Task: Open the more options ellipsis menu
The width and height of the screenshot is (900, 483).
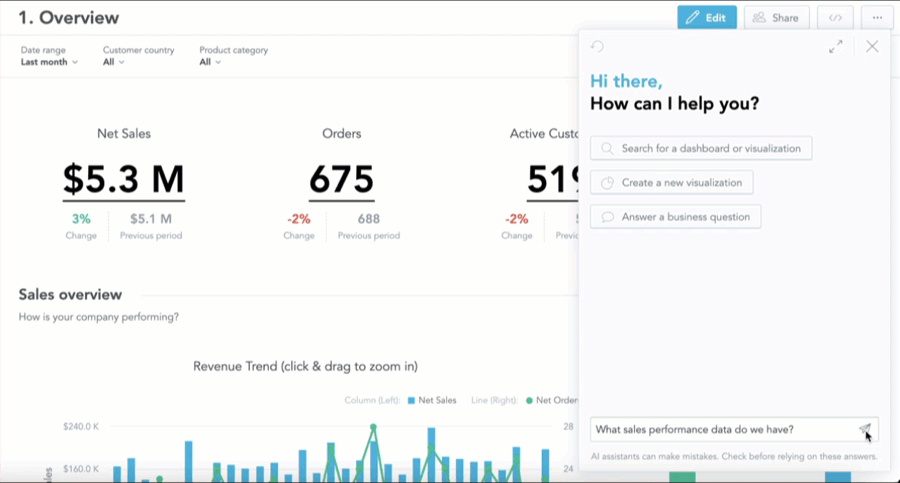Action: point(877,18)
